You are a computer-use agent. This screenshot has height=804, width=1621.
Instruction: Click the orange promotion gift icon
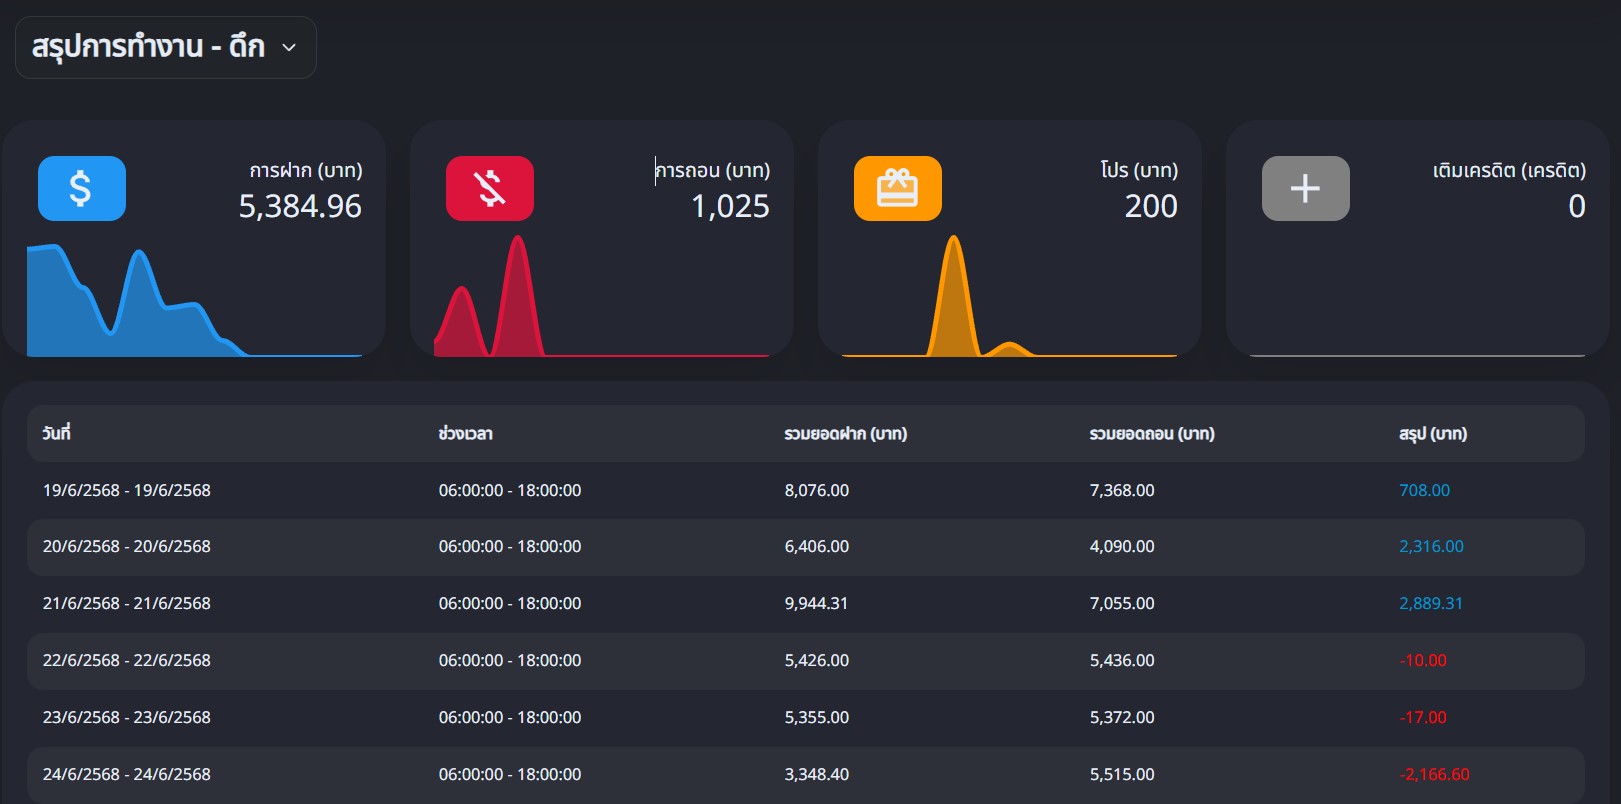pos(897,188)
